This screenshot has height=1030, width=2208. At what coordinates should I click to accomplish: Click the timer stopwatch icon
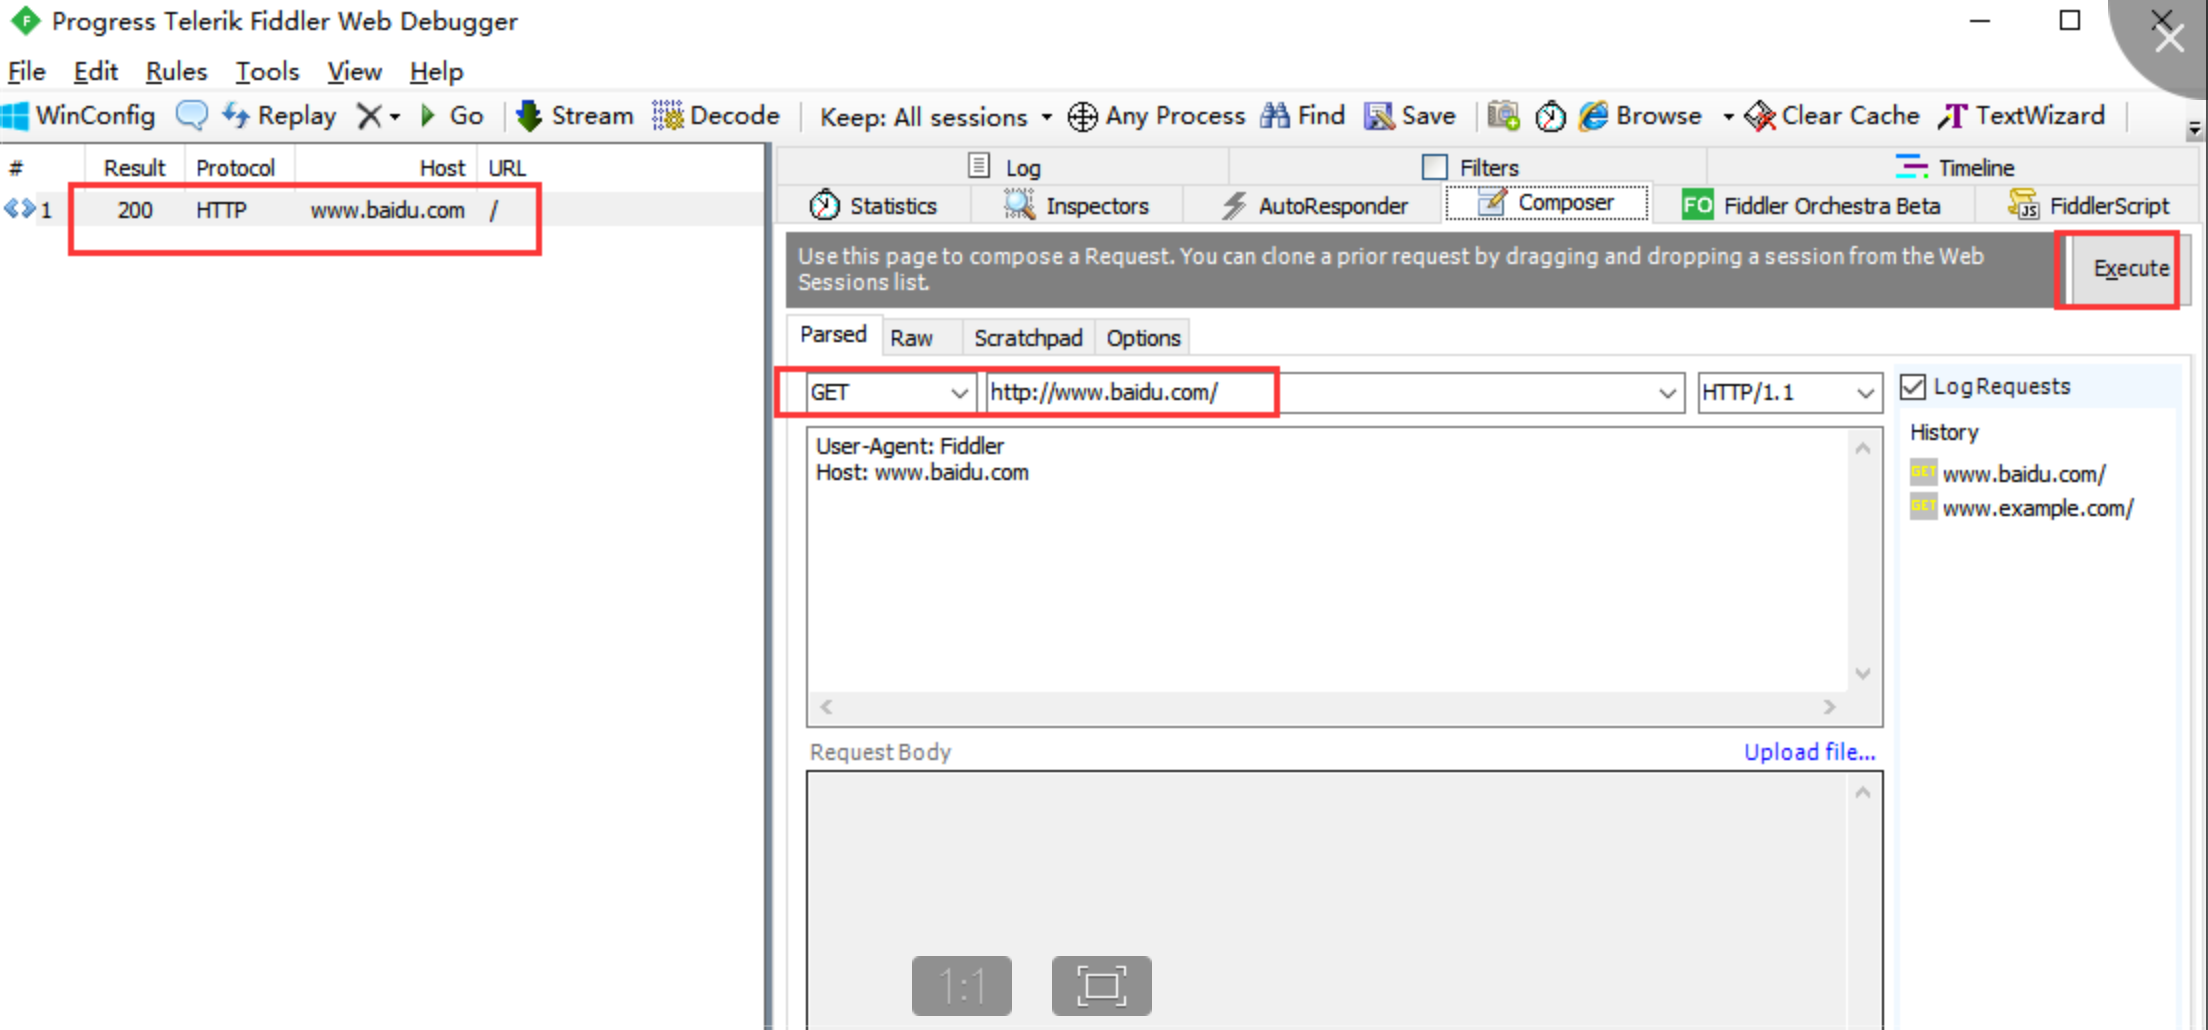pyautogui.click(x=1550, y=117)
